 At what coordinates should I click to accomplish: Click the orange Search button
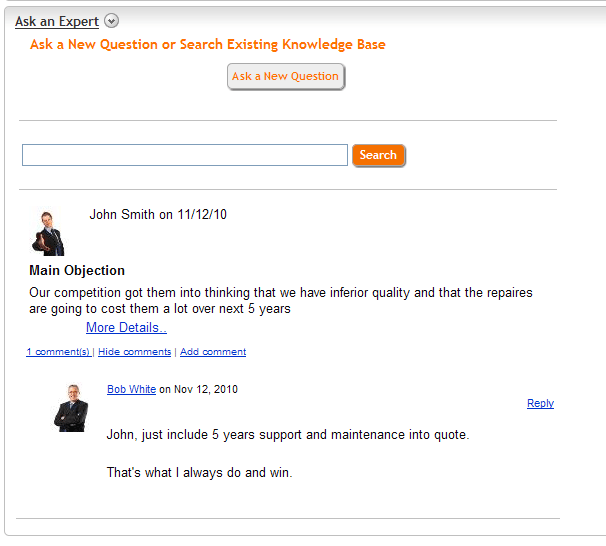(378, 155)
